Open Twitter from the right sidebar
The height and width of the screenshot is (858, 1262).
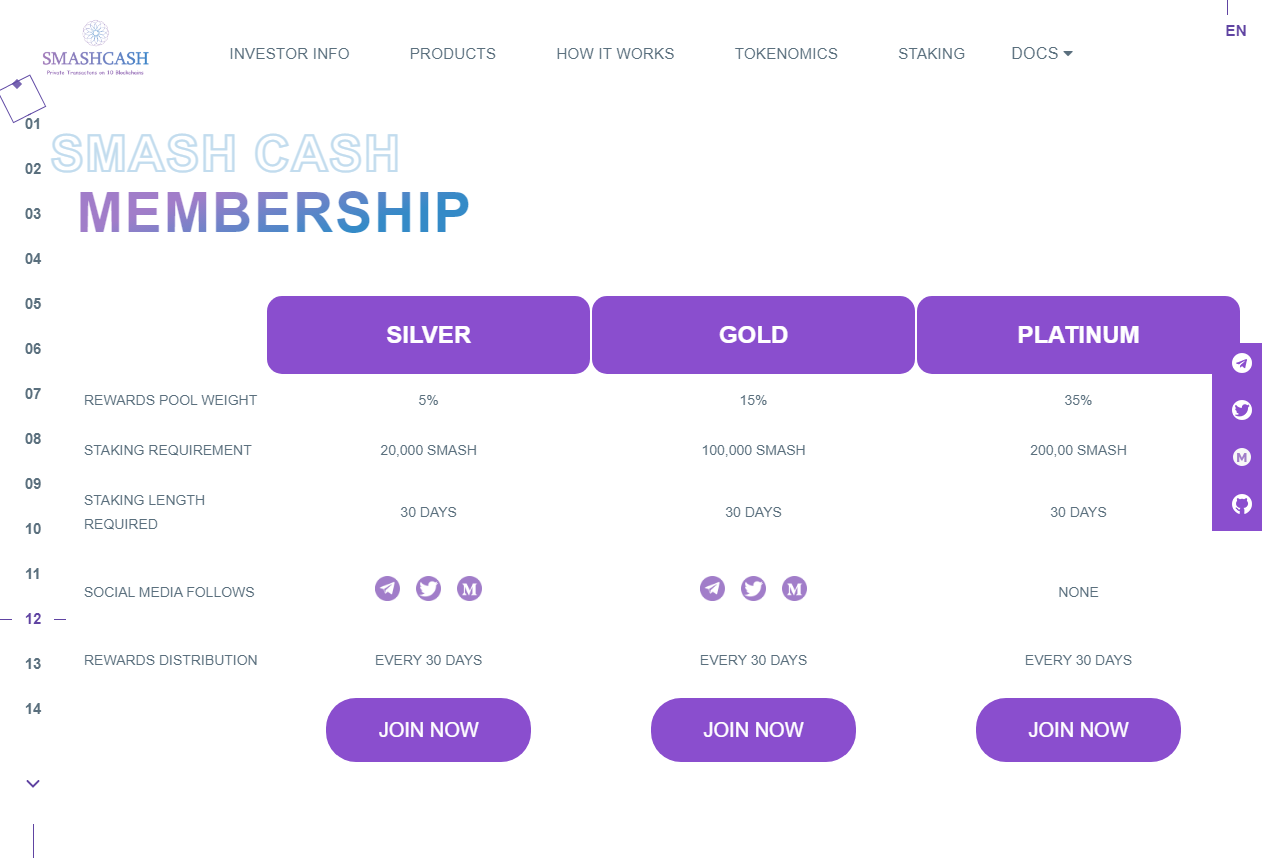[1242, 410]
